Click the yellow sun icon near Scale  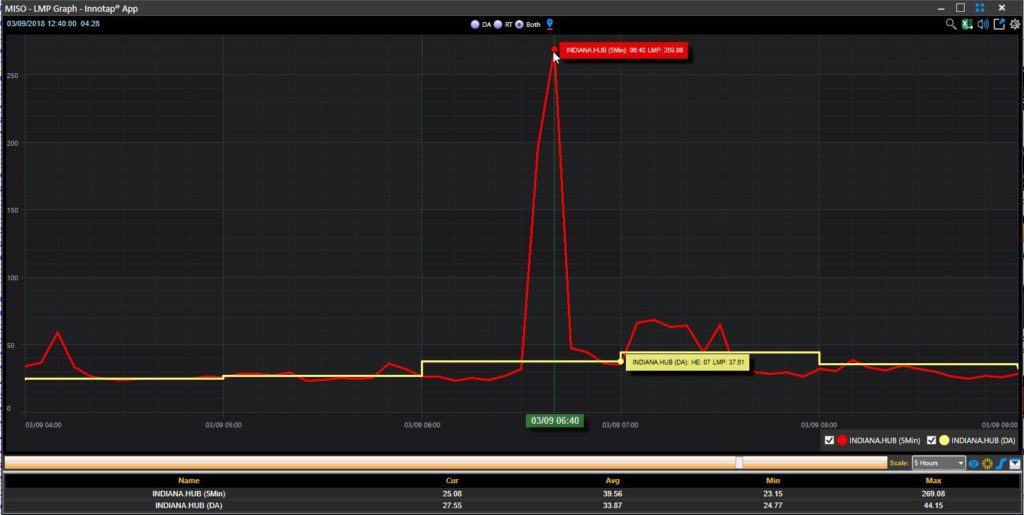987,463
